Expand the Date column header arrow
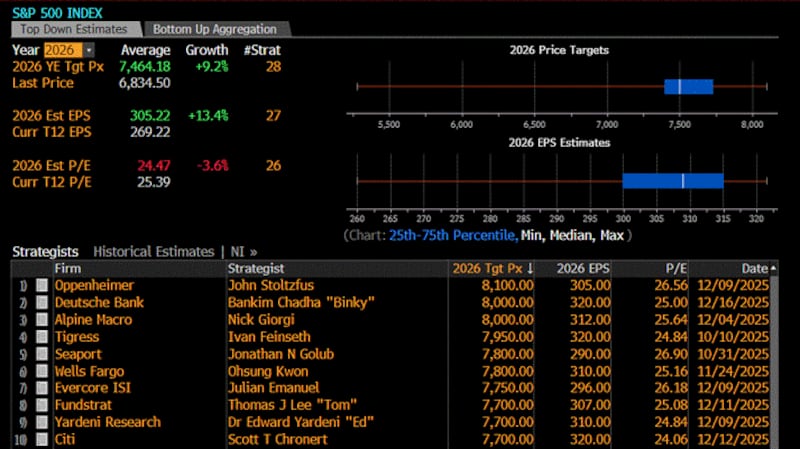Screen dimensions: 800x449 [773, 268]
